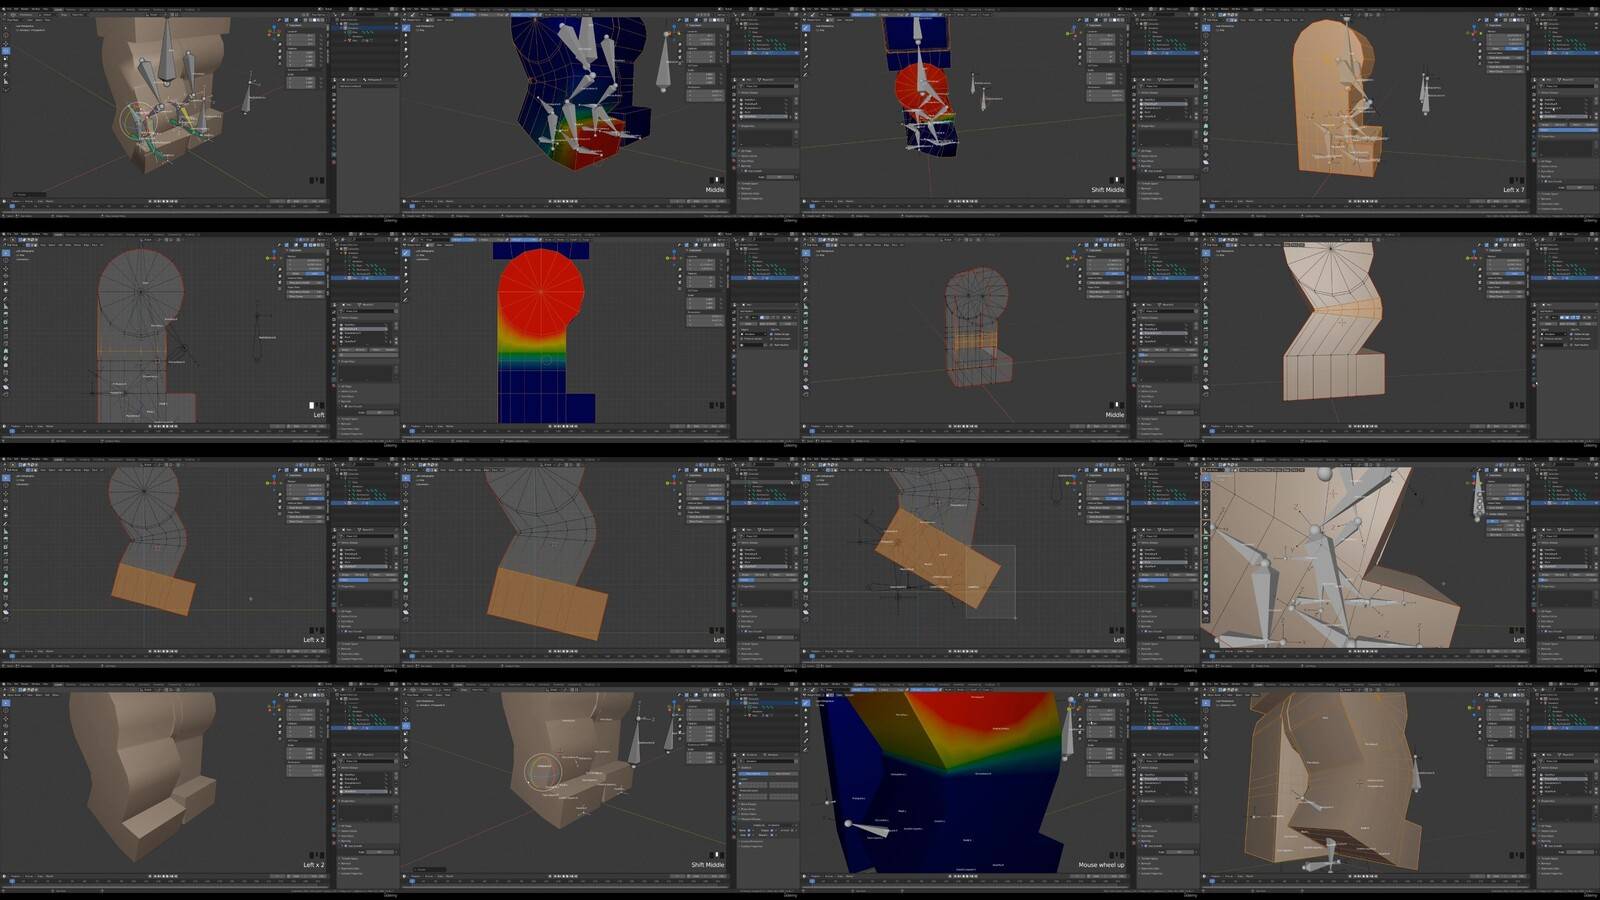Open the zigzag light mesh frame
Screen dimensions: 1600x900
point(1400,336)
